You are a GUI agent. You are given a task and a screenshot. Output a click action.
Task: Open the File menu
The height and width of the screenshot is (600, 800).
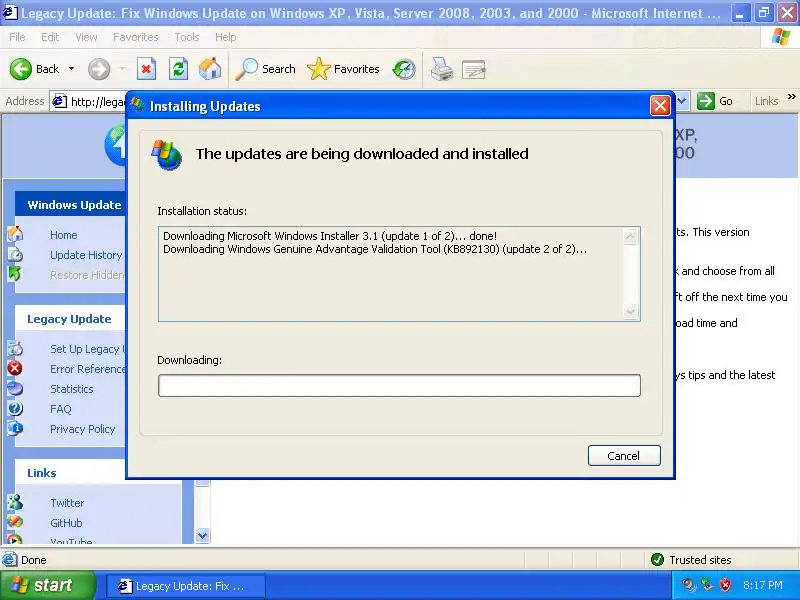[x=17, y=37]
